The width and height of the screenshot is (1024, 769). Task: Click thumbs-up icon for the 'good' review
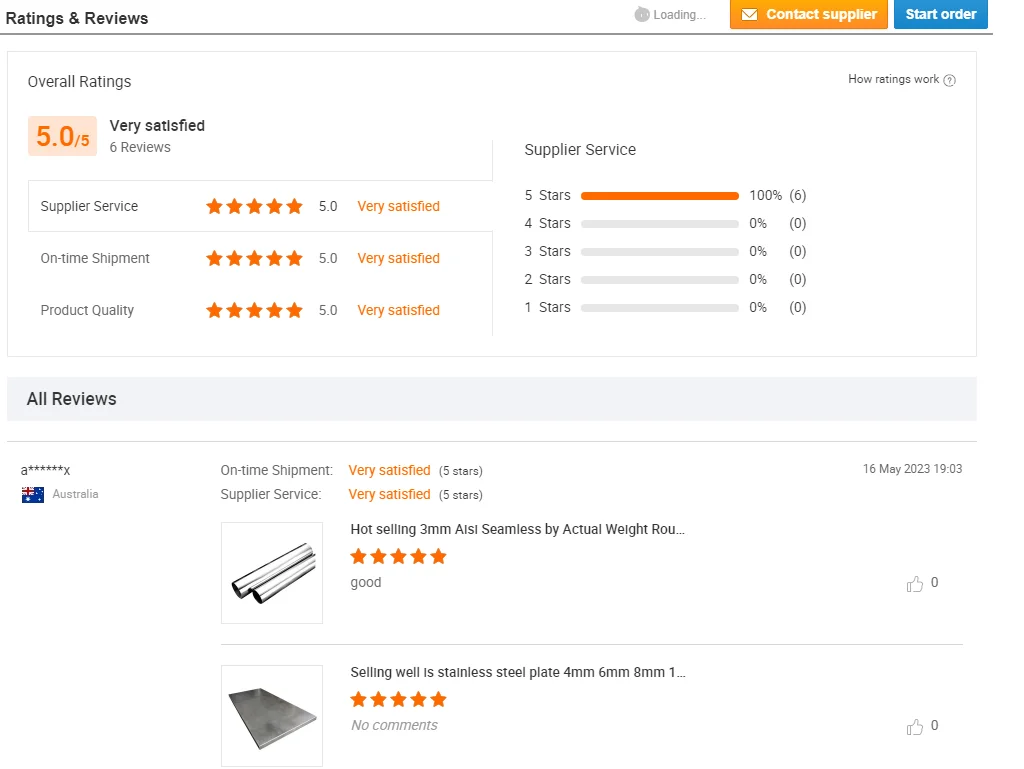914,584
